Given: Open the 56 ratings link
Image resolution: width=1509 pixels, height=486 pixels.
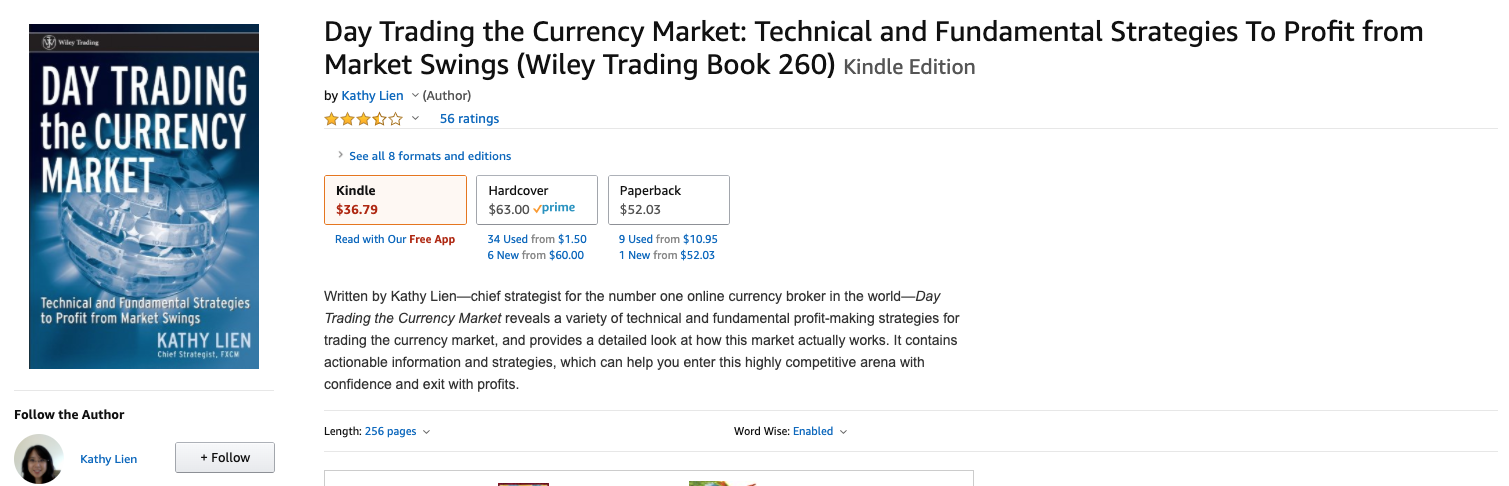Looking at the screenshot, I should pos(469,119).
